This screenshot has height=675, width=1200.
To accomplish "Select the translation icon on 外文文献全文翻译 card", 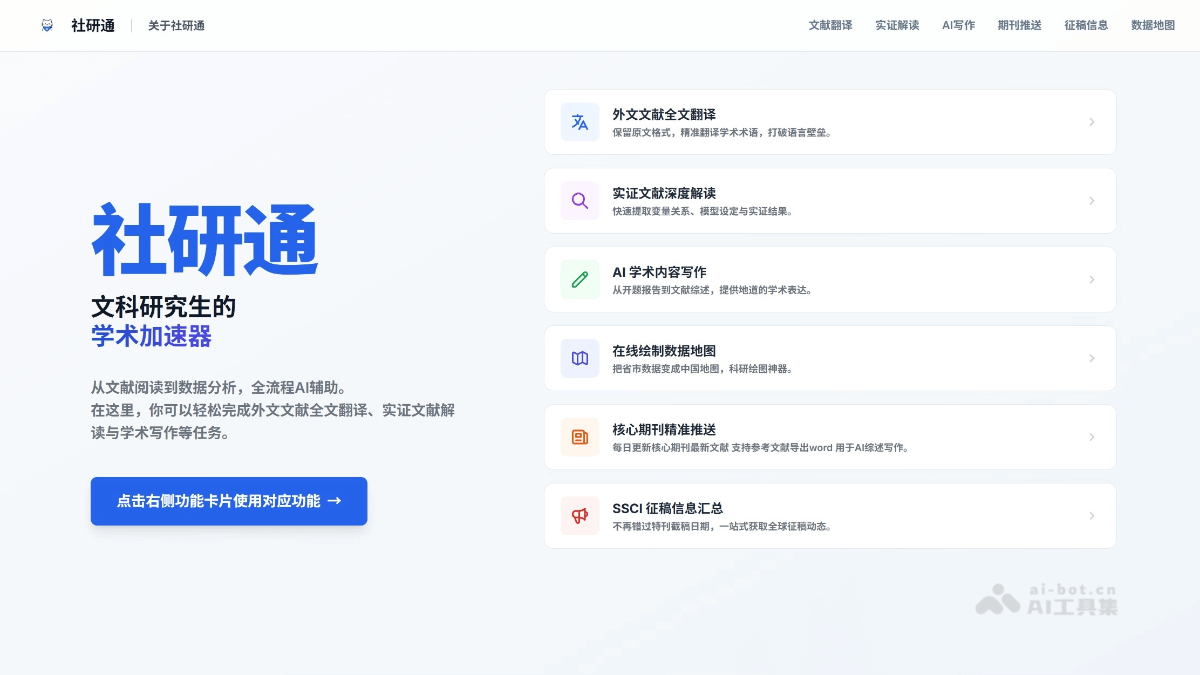I will point(580,121).
